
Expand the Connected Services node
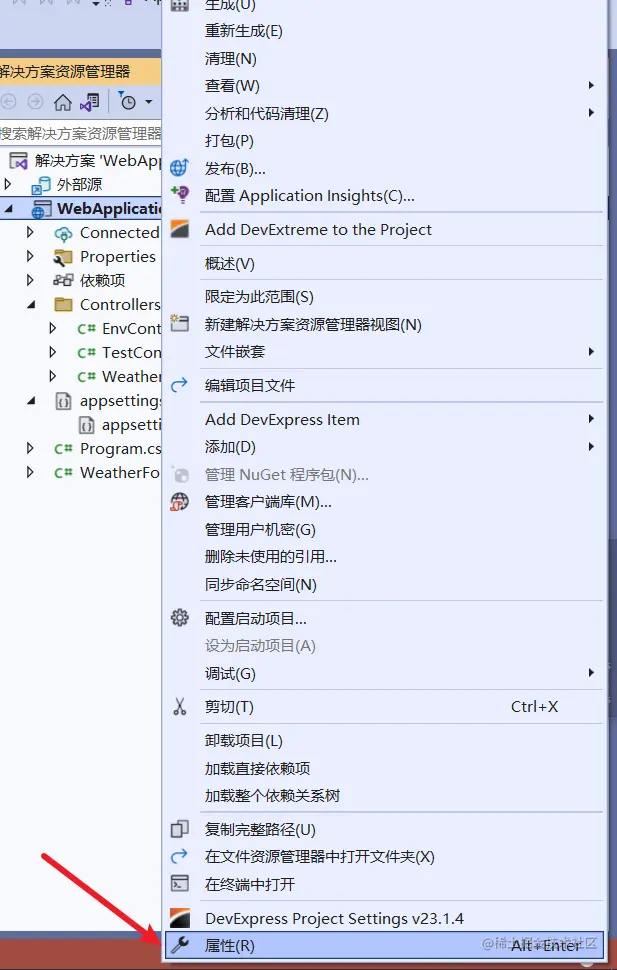pos(30,233)
